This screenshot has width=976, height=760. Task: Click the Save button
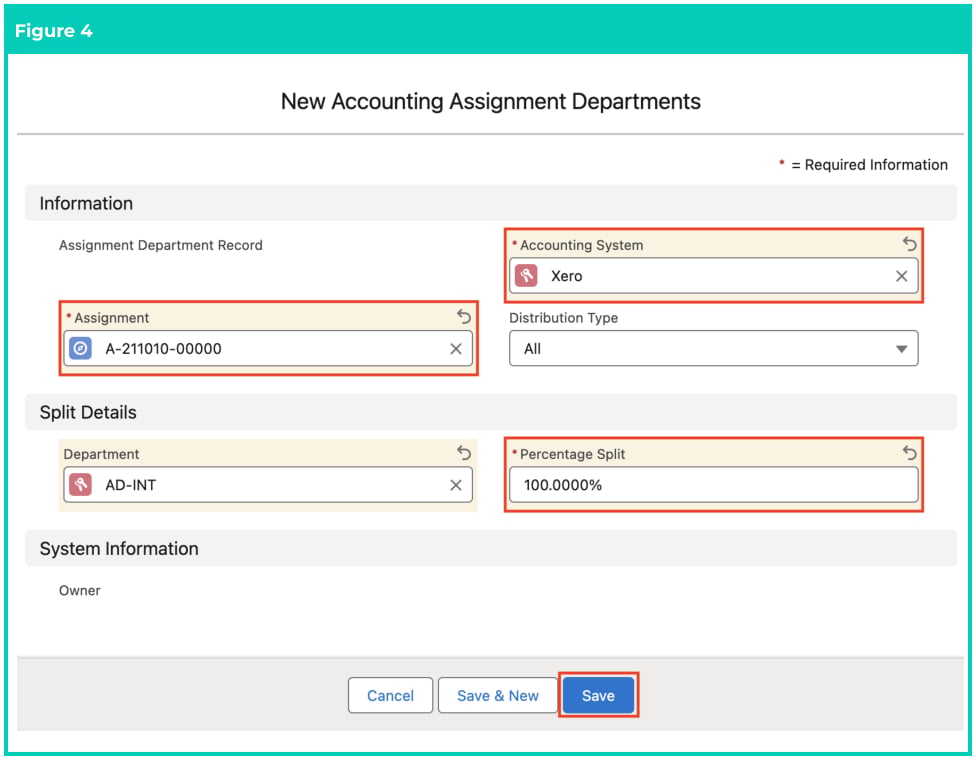tap(598, 695)
